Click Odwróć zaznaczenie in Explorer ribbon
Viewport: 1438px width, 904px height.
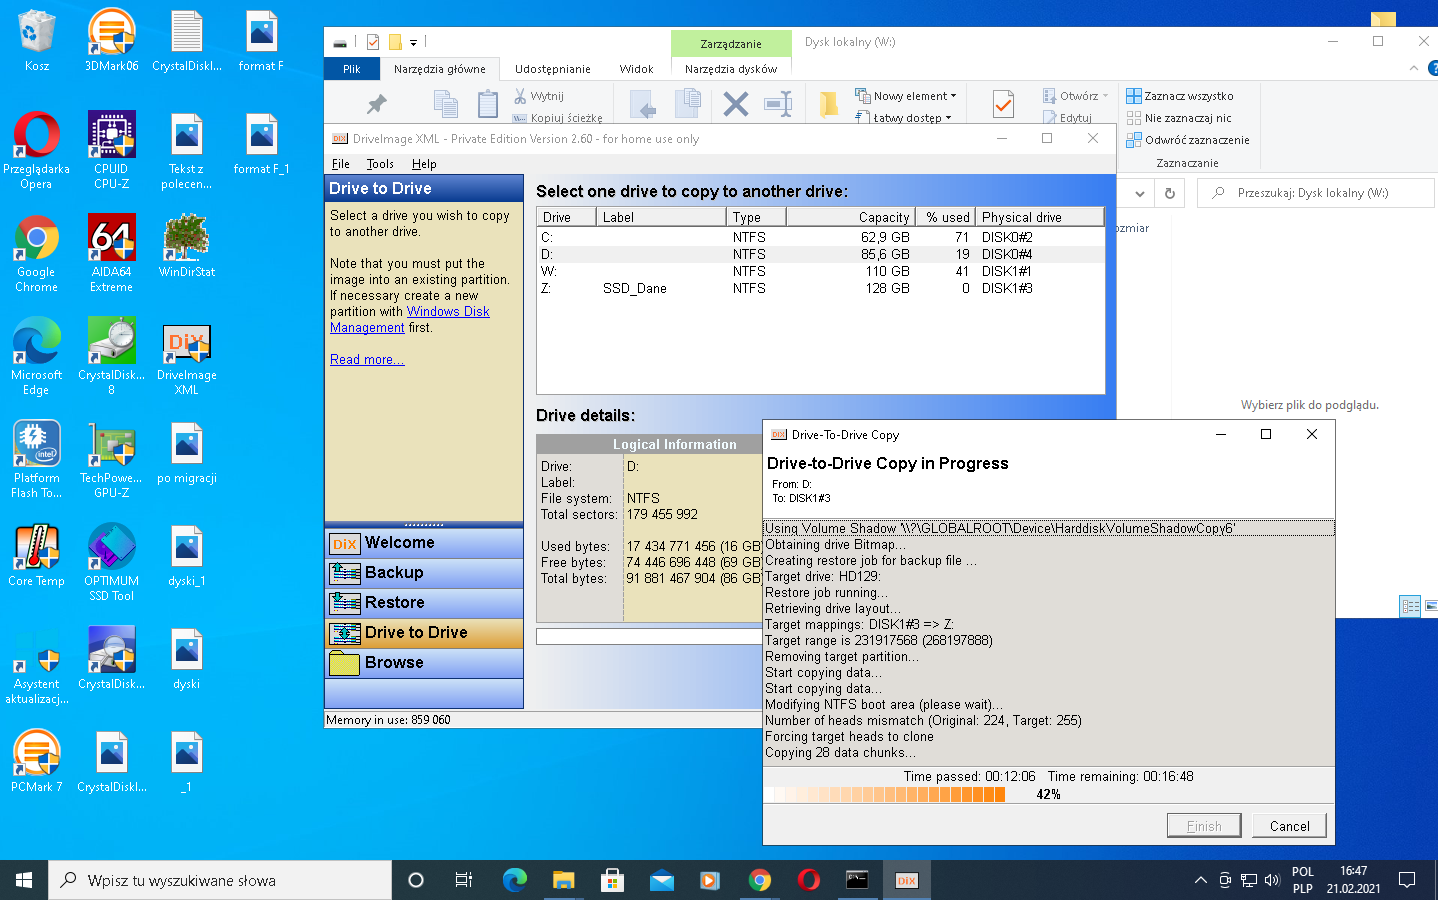1188,140
